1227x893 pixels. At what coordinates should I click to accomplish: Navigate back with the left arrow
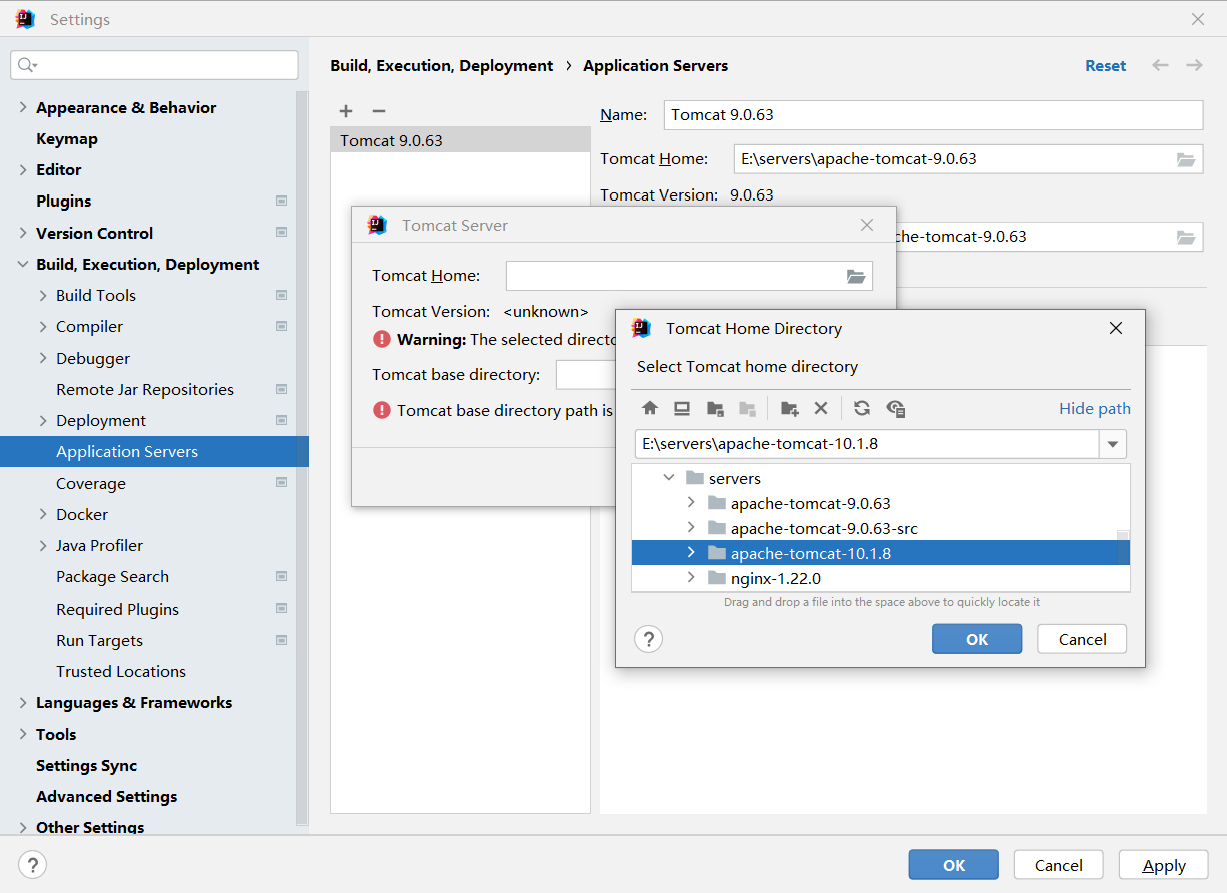[1160, 65]
